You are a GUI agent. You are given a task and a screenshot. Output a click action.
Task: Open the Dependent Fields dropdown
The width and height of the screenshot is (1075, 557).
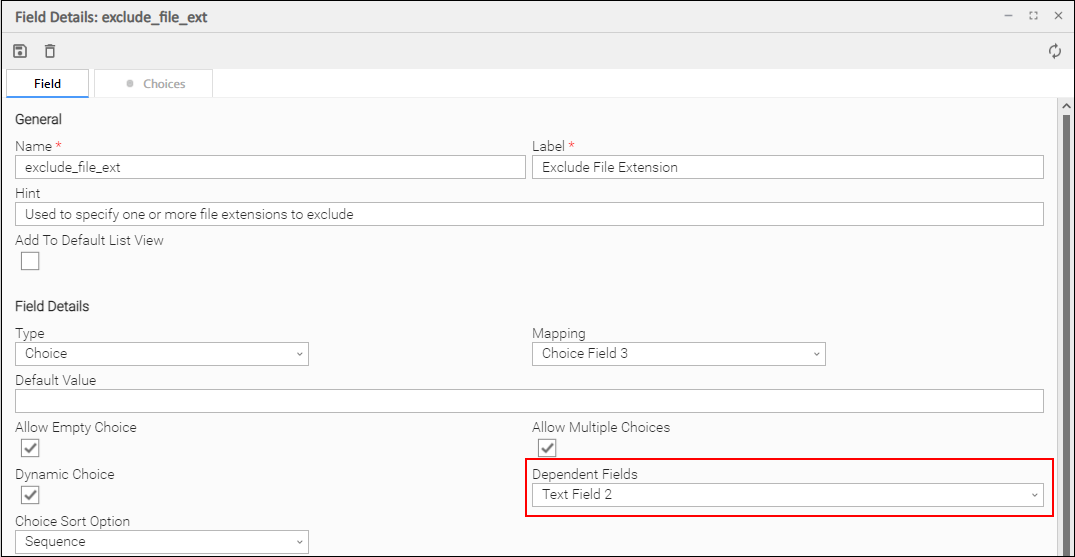pos(787,495)
